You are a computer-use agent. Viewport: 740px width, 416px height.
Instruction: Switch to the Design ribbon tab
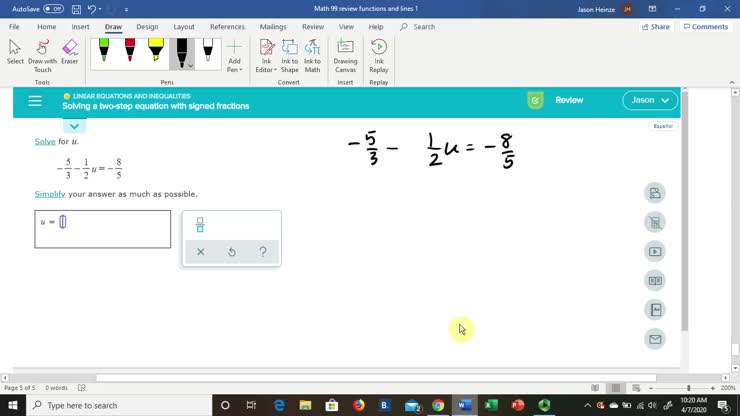(x=147, y=27)
